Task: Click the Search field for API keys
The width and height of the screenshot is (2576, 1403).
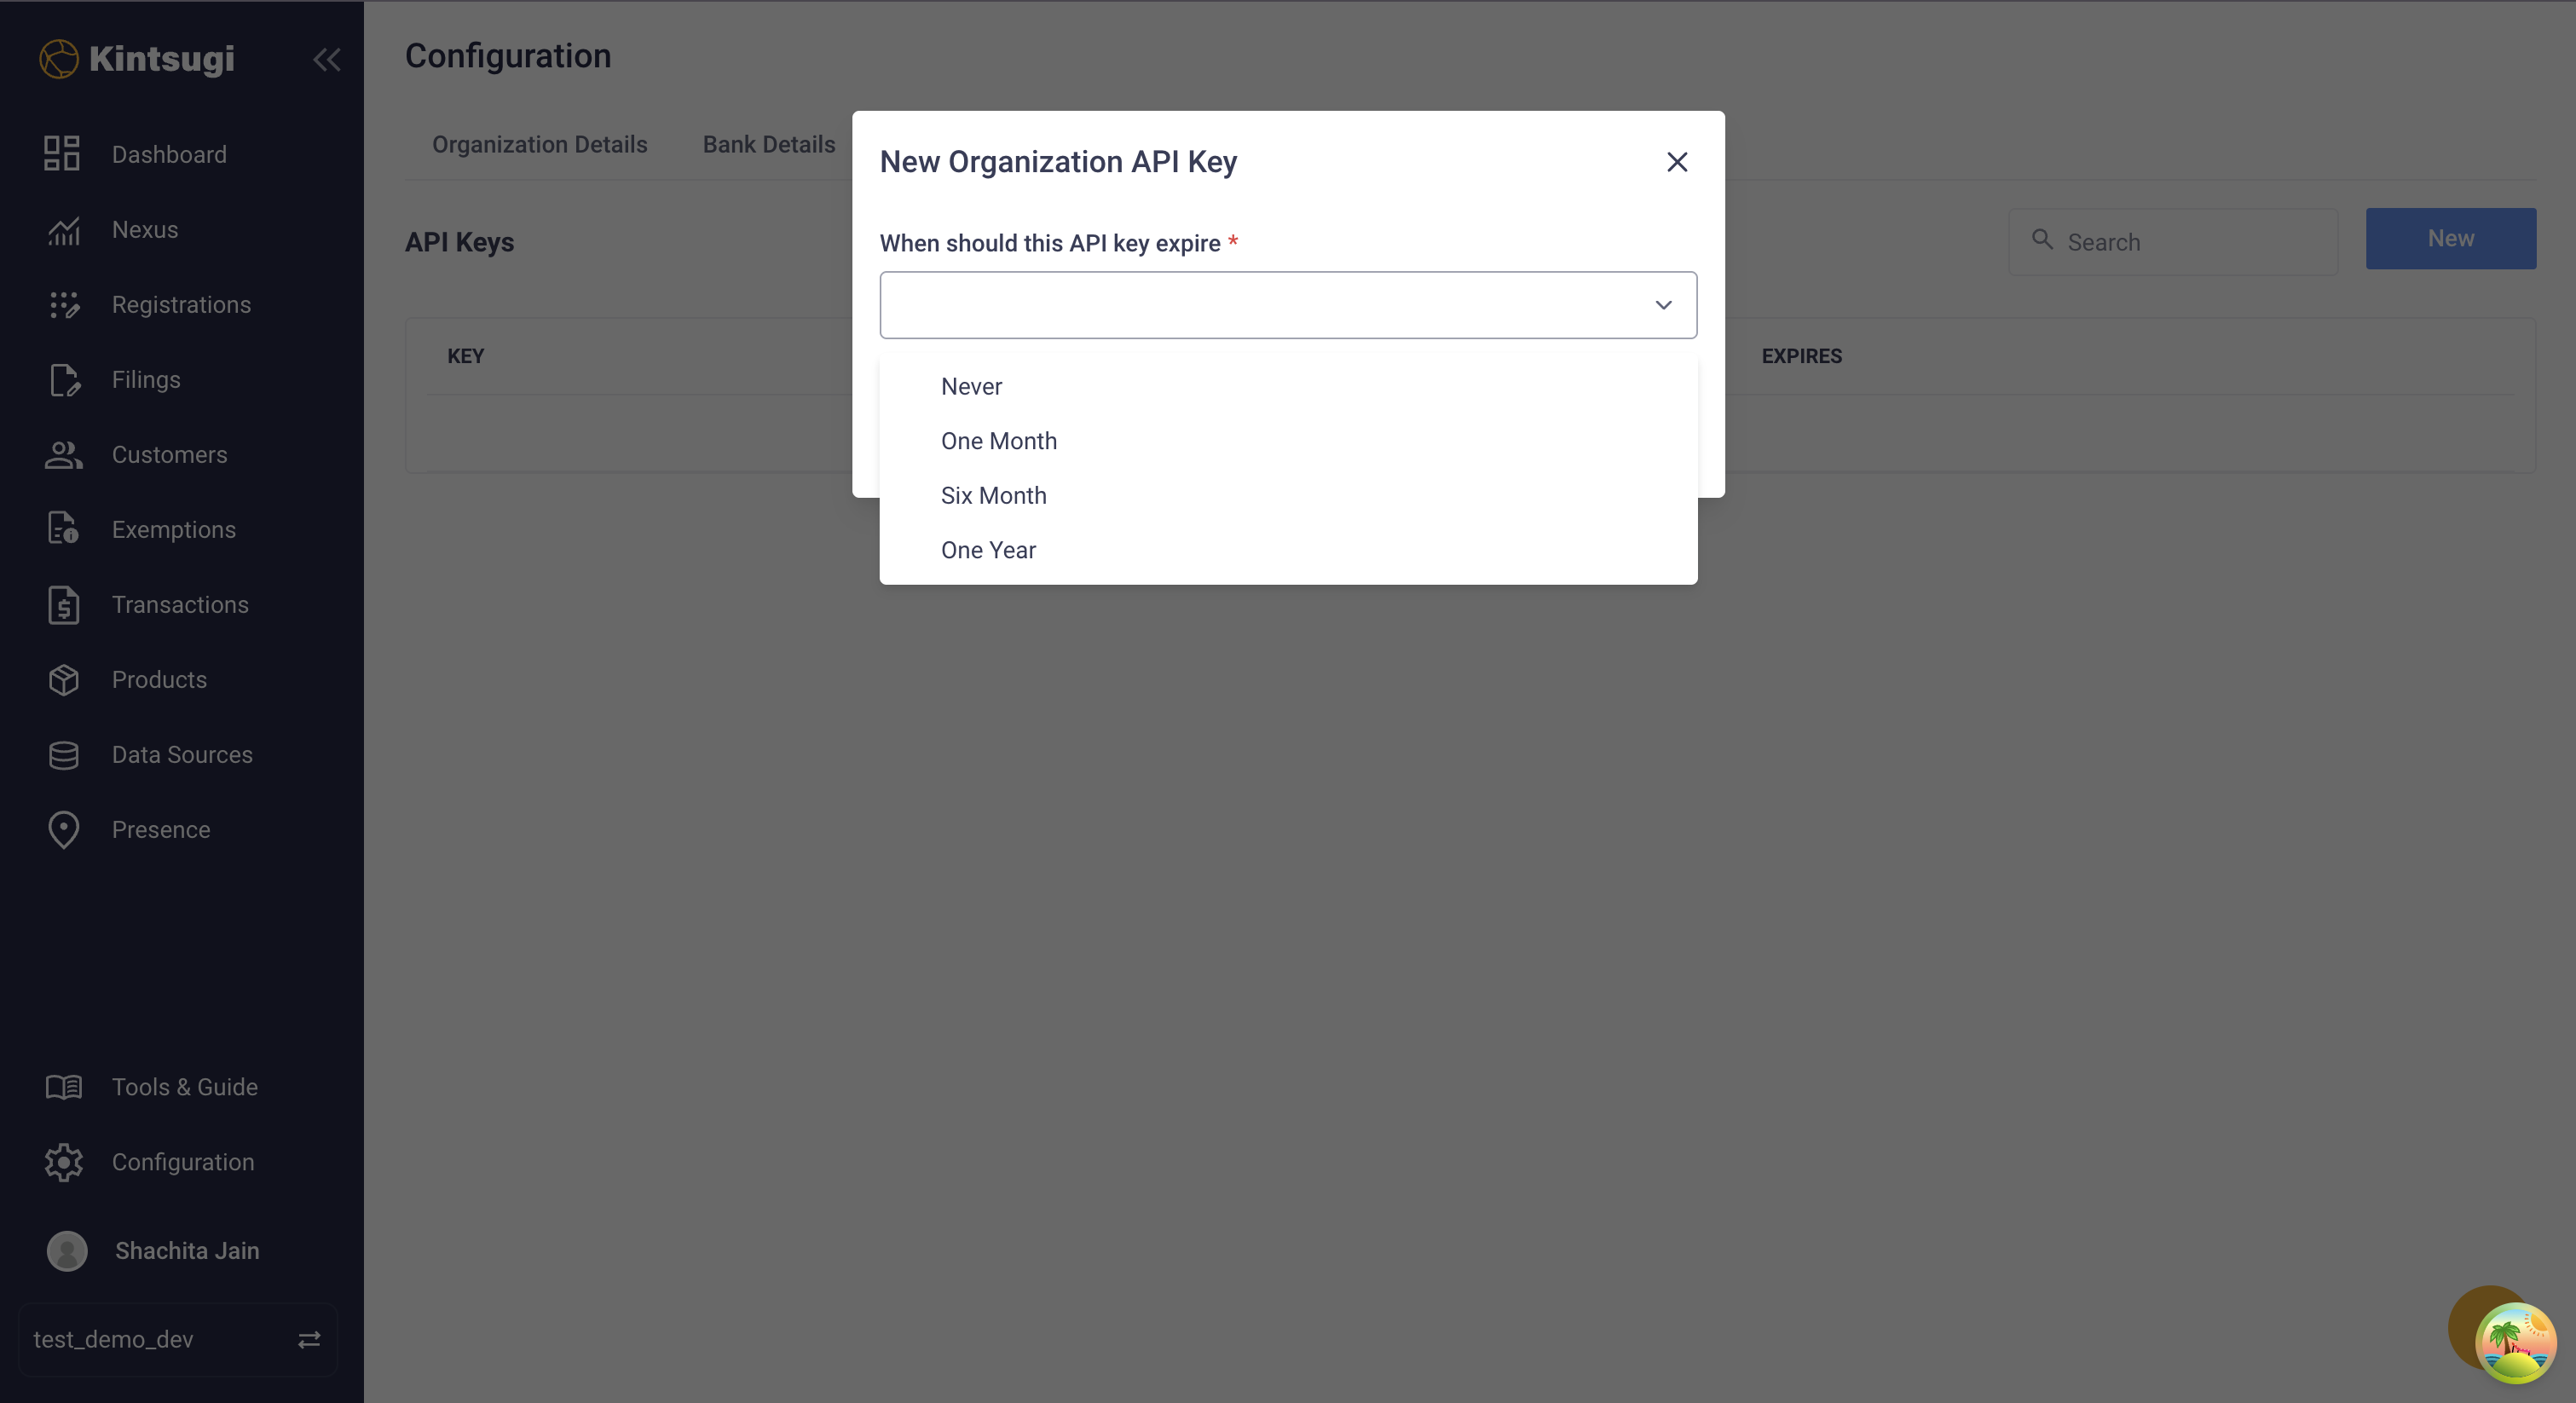Action: pos(2173,241)
